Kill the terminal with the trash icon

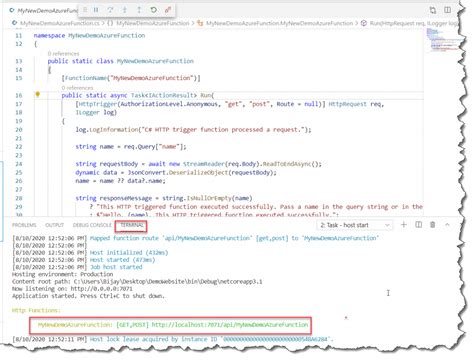(433, 225)
